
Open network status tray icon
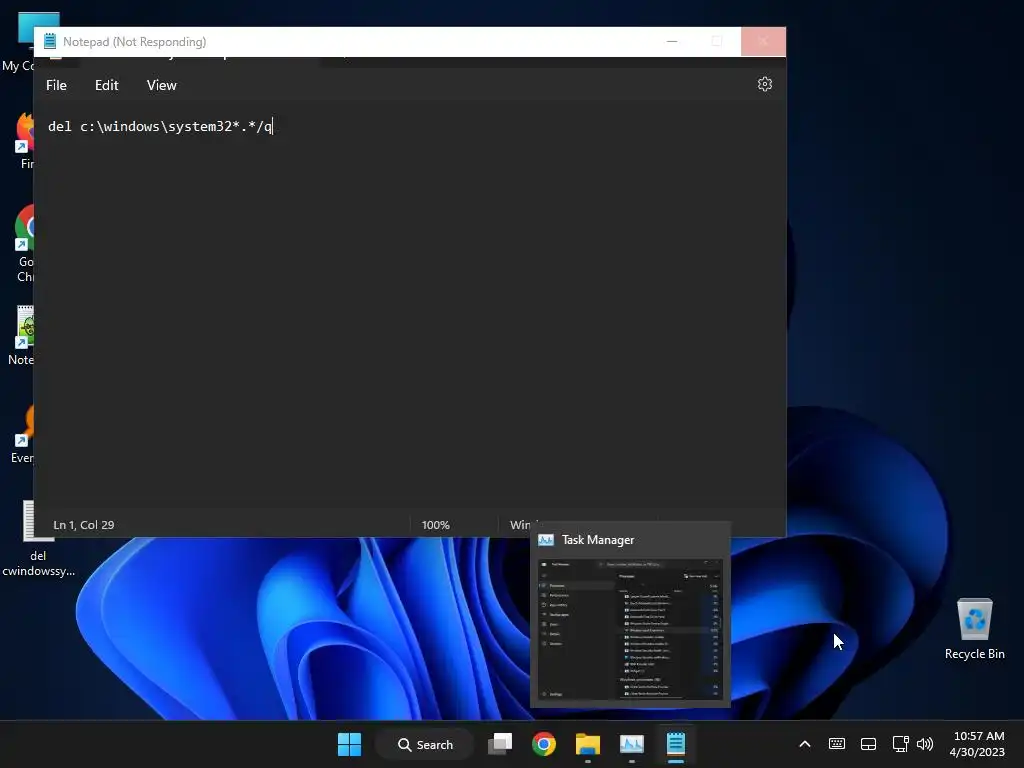click(901, 744)
